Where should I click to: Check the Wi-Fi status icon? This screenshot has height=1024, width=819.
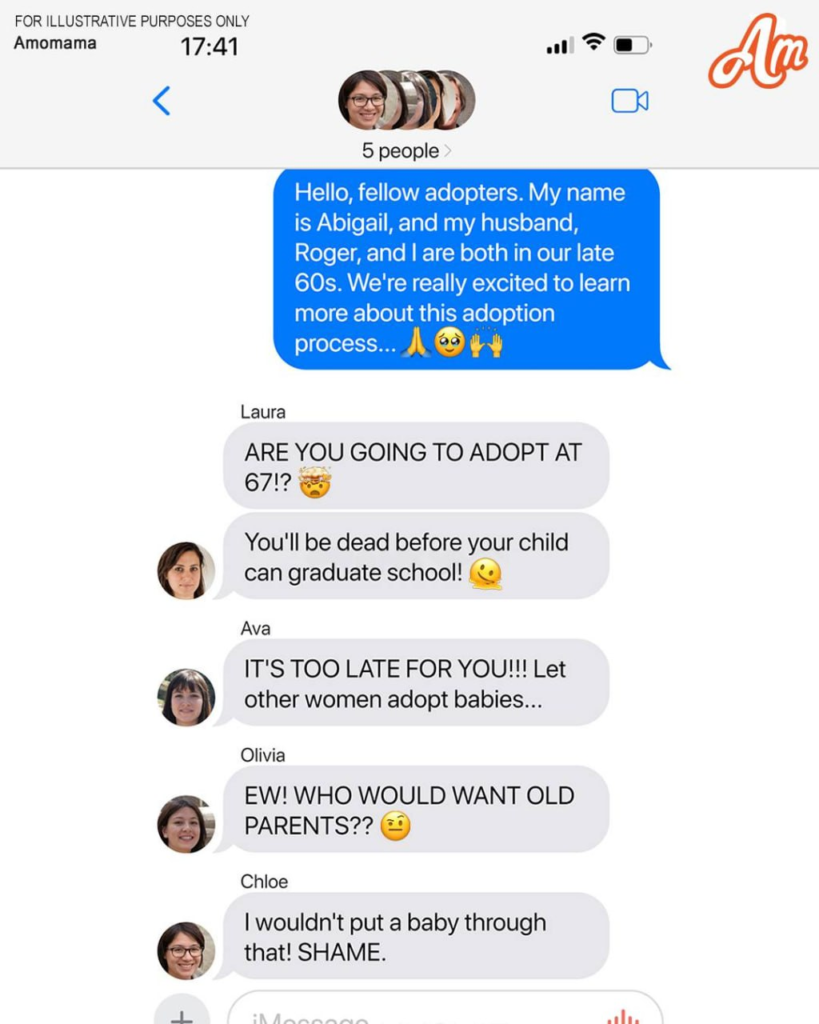(x=594, y=42)
